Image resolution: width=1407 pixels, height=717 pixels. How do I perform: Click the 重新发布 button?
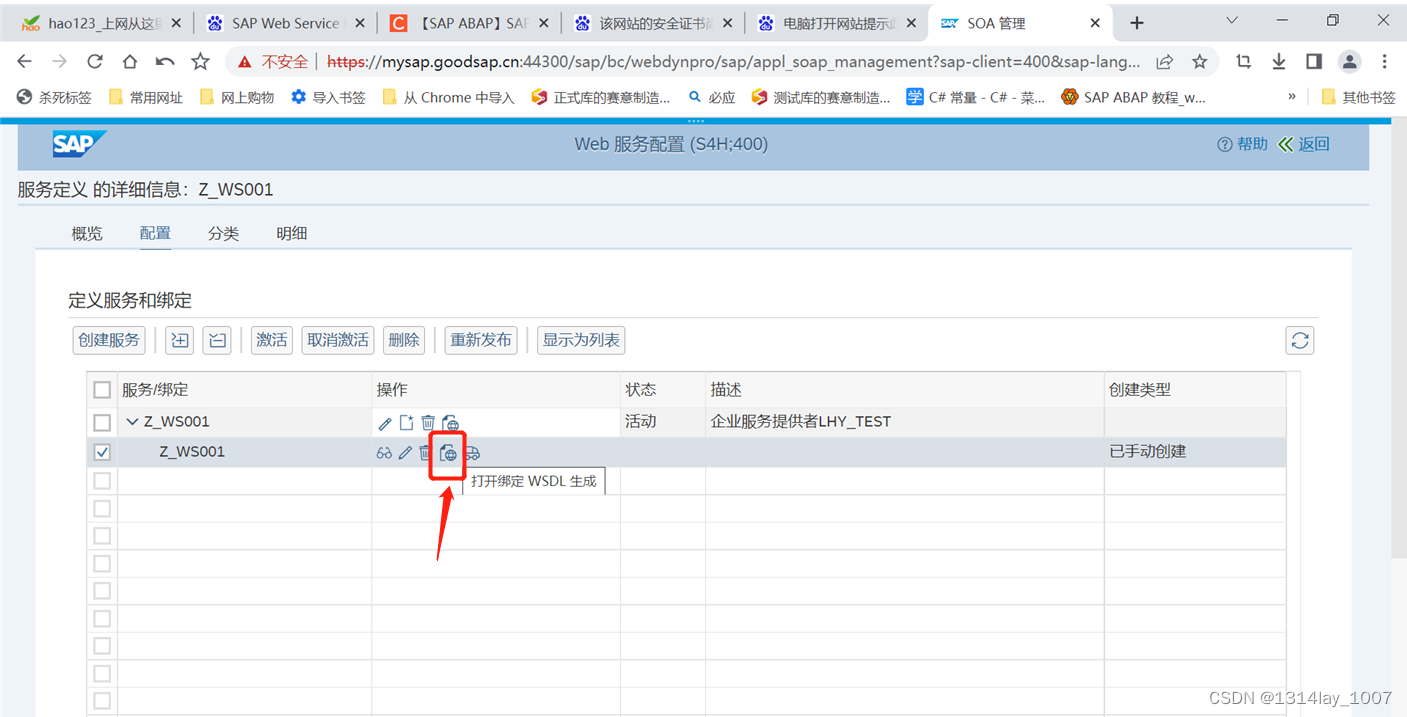coord(481,340)
